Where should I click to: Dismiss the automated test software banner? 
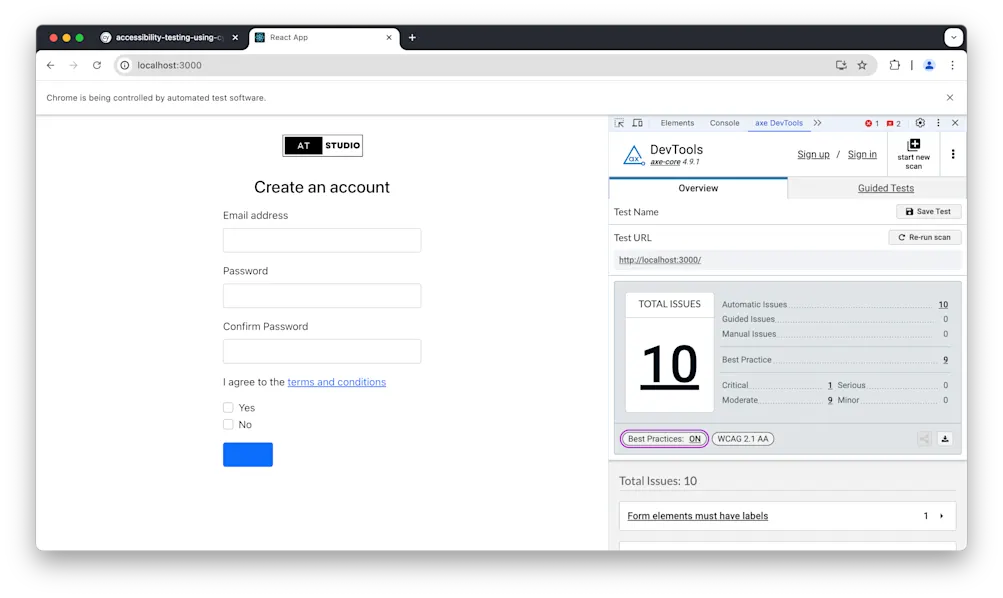[x=950, y=98]
